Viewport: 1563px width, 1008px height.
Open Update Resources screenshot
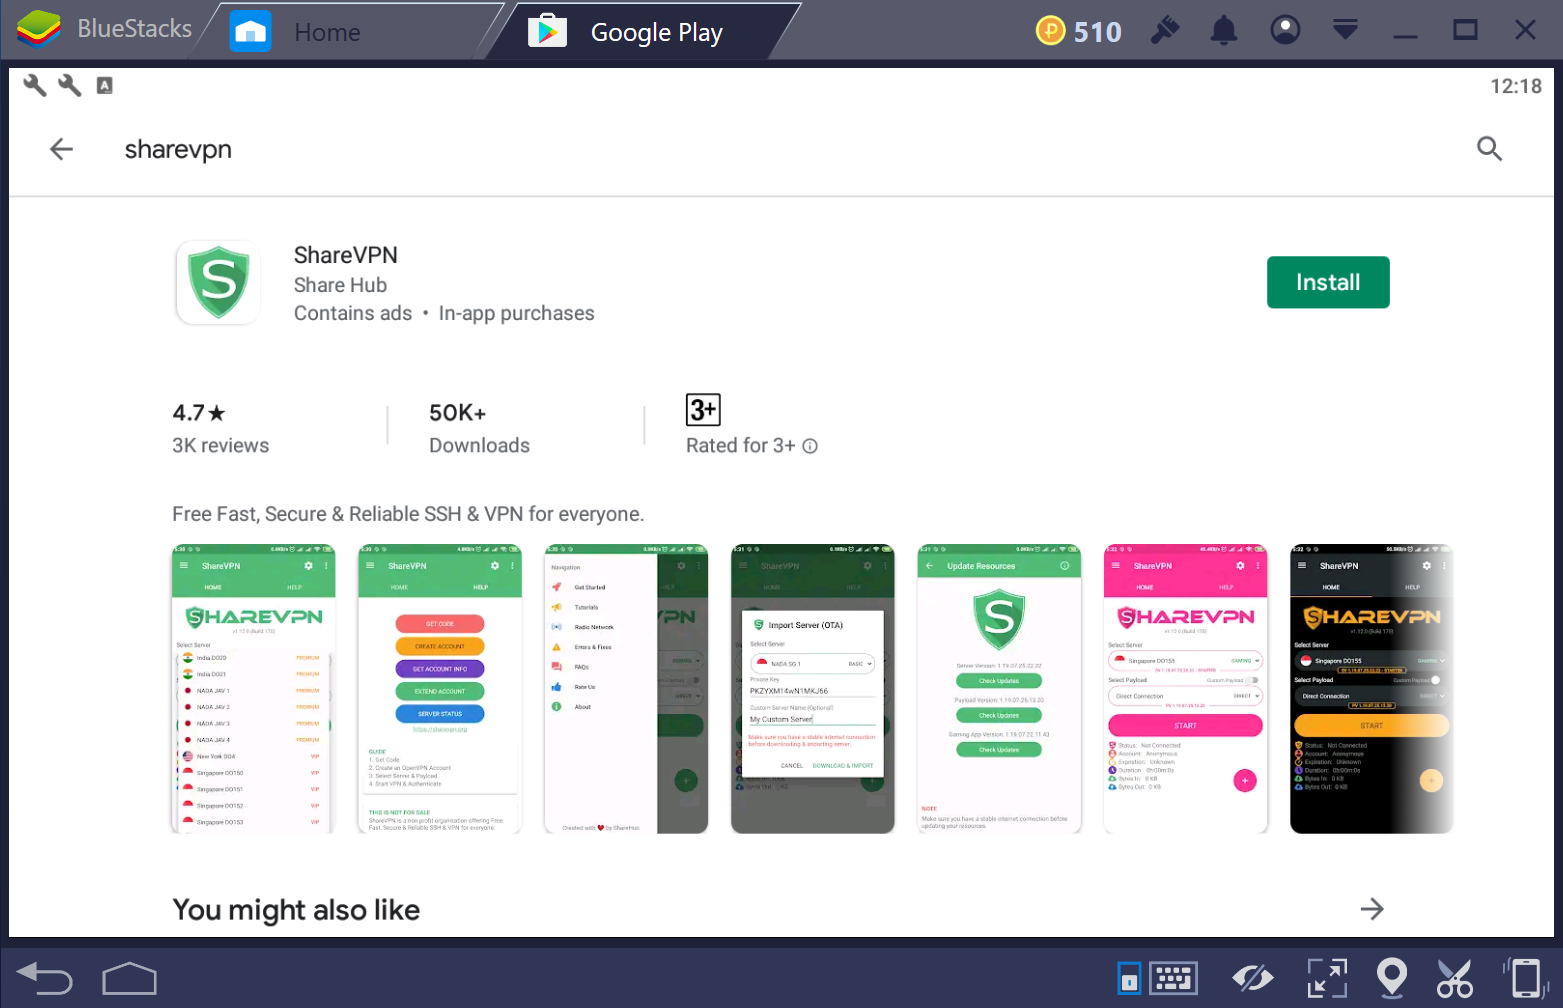[999, 689]
